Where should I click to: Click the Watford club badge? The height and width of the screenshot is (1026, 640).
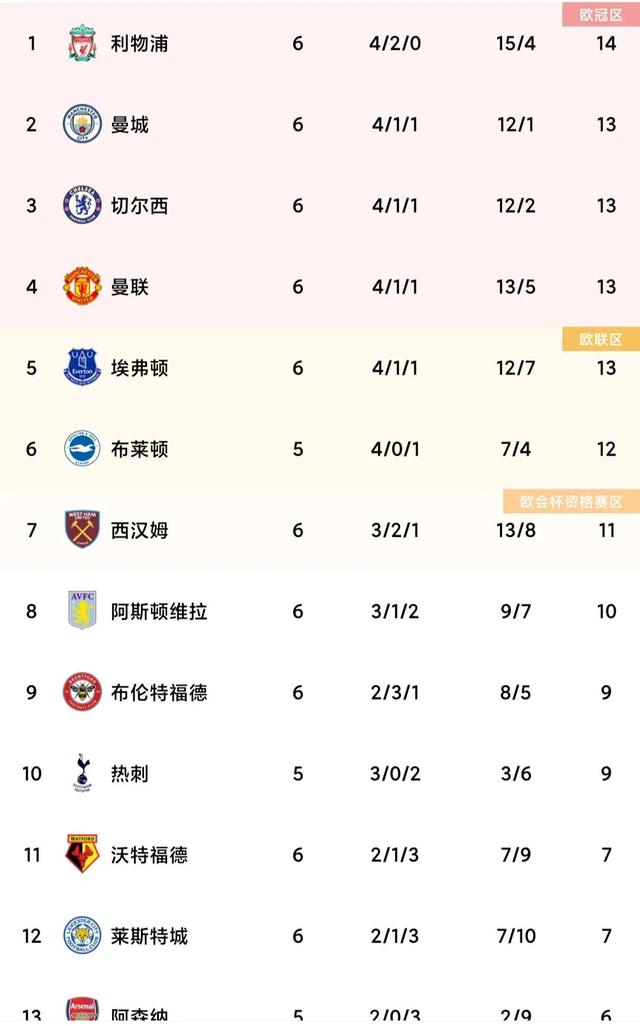pos(82,853)
